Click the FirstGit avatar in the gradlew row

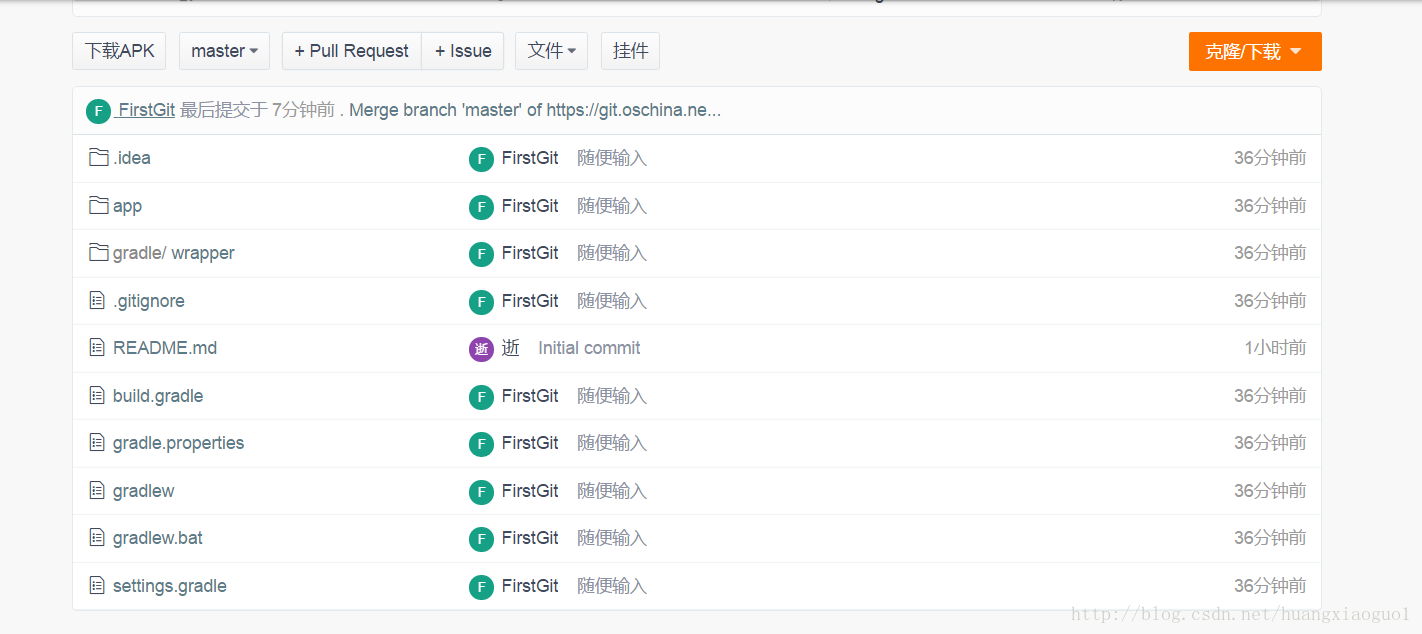pyautogui.click(x=481, y=492)
